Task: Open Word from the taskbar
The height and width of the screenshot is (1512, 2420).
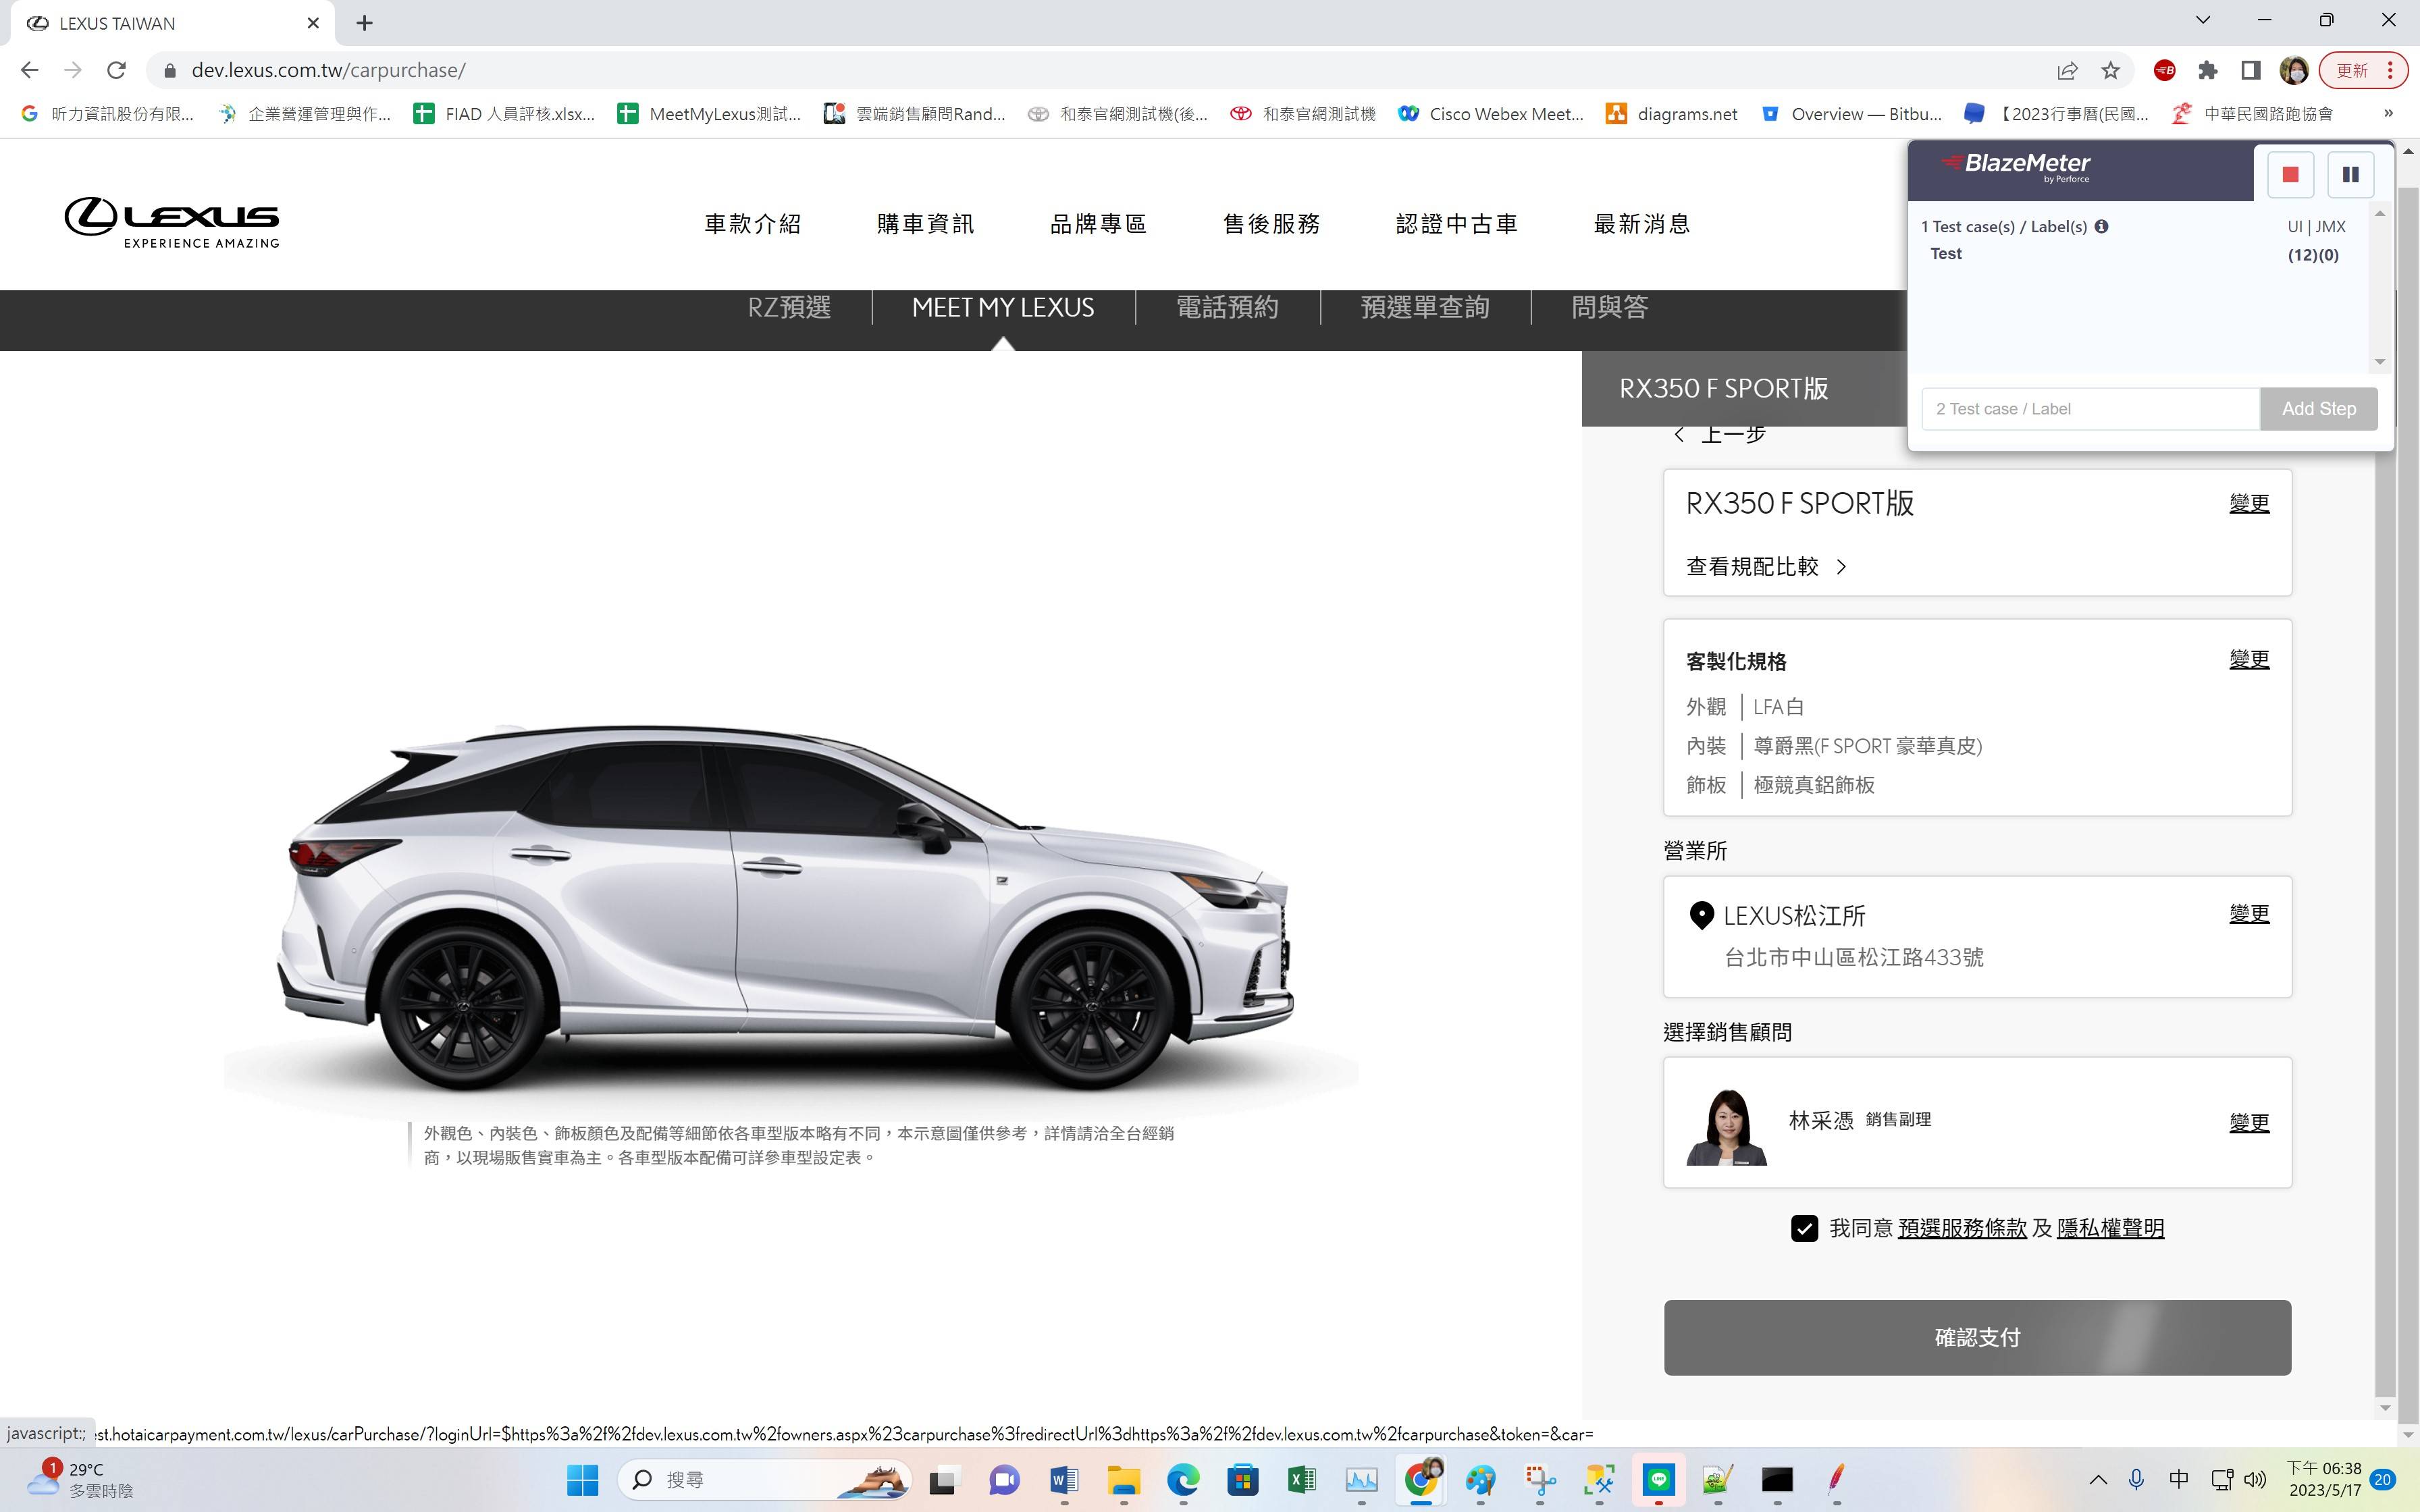Action: (x=1064, y=1480)
